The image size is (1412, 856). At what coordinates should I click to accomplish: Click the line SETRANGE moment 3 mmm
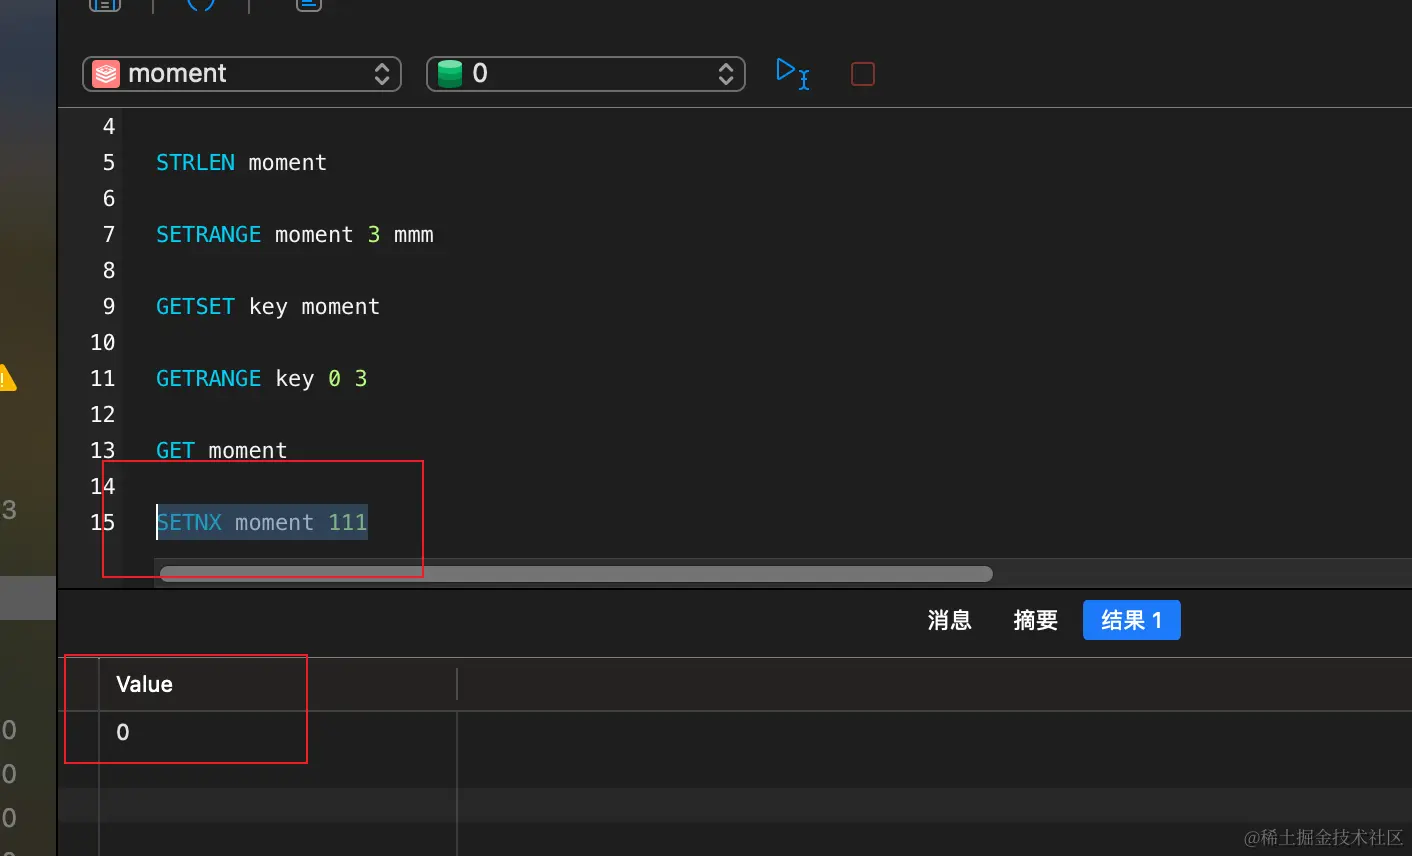tap(295, 234)
